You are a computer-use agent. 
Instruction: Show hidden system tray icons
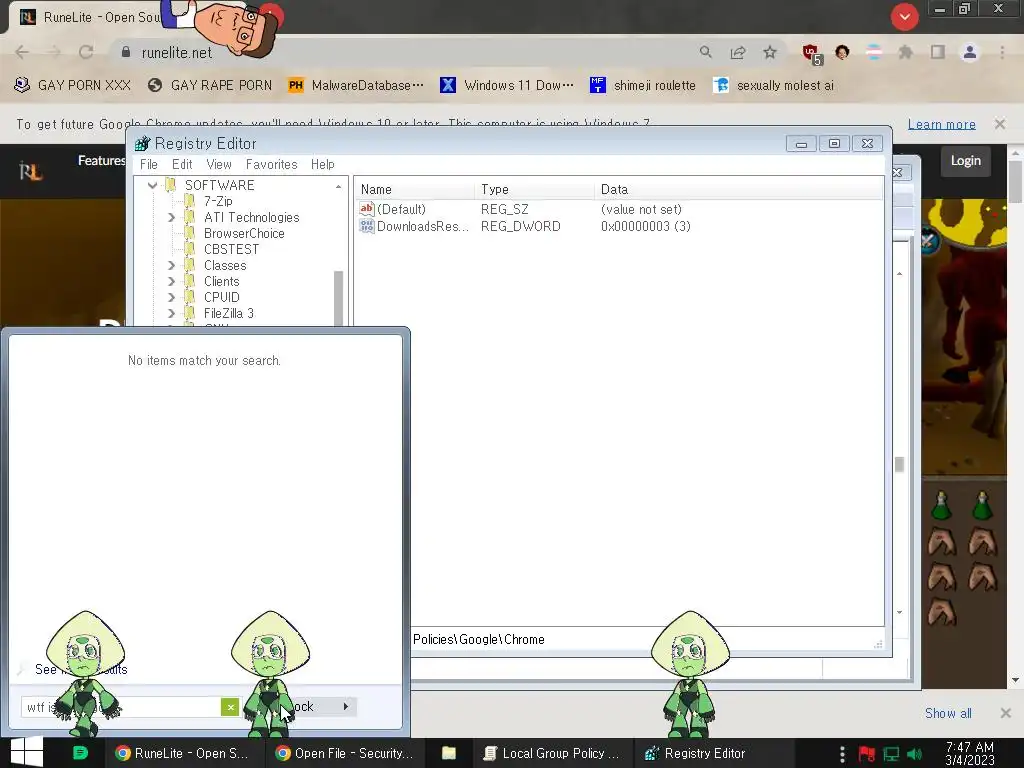click(x=842, y=754)
